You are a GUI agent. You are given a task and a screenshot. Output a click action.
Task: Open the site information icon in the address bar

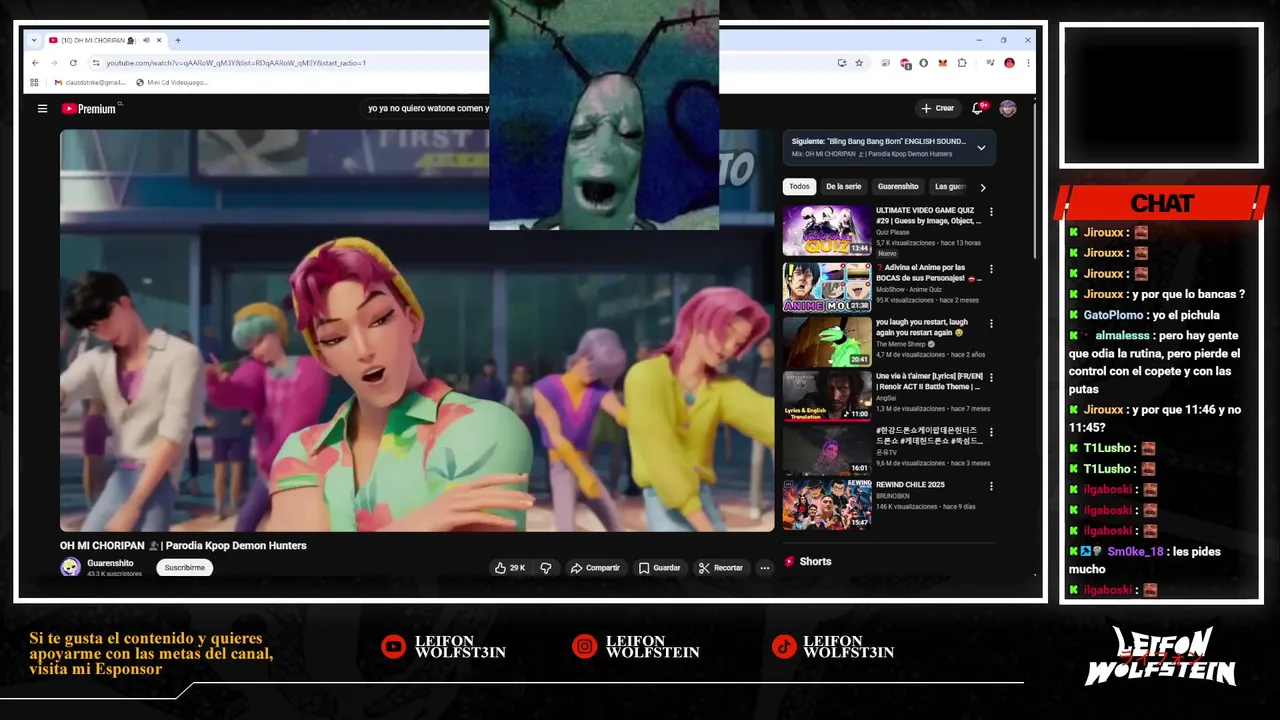coord(96,63)
